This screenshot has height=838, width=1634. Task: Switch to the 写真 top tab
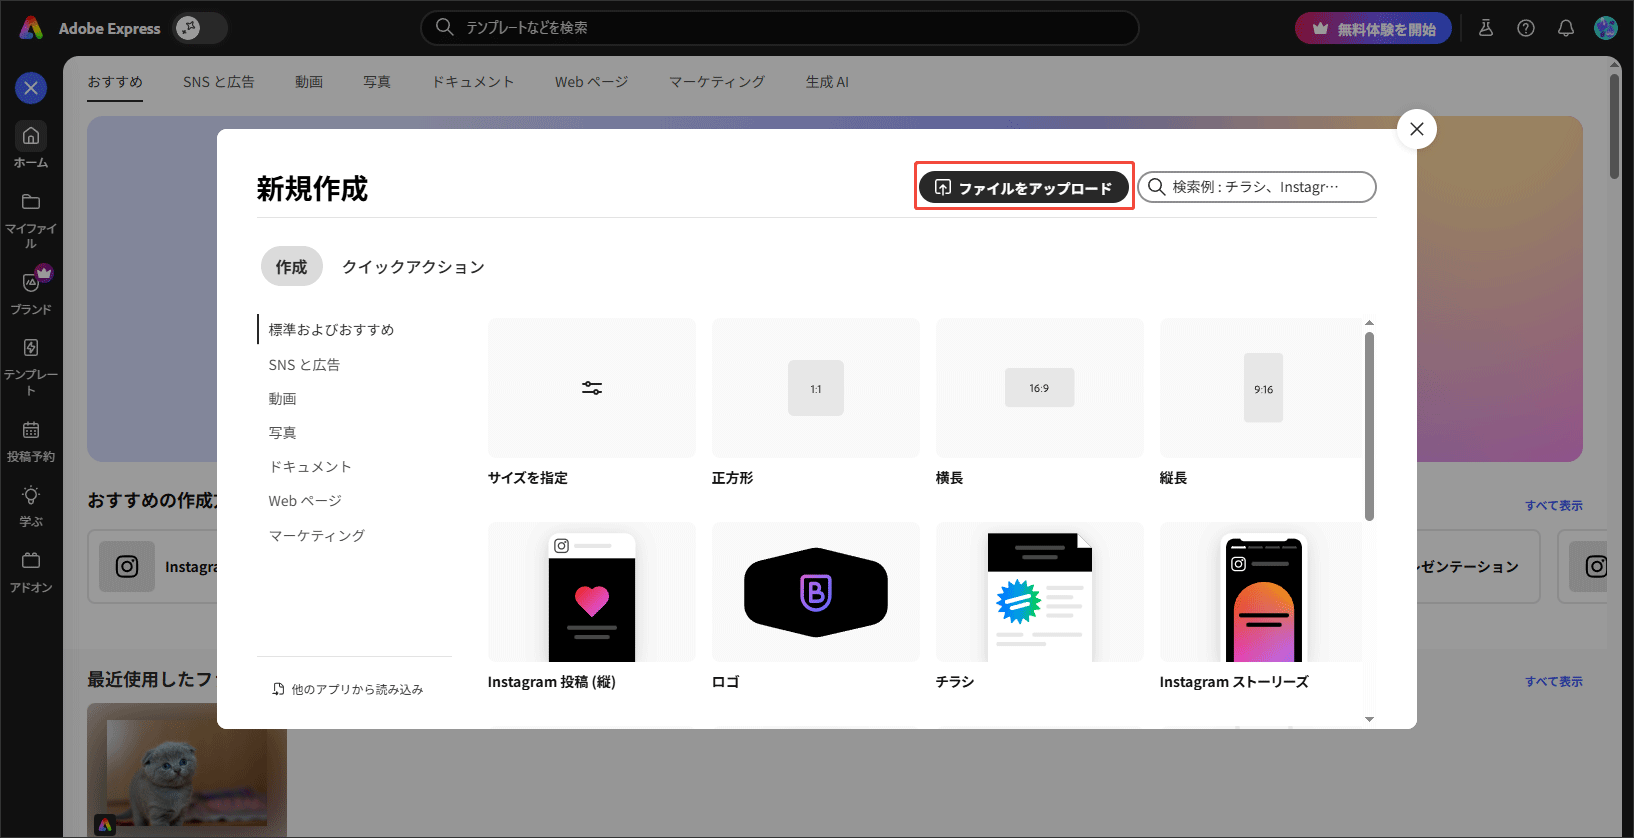[377, 82]
